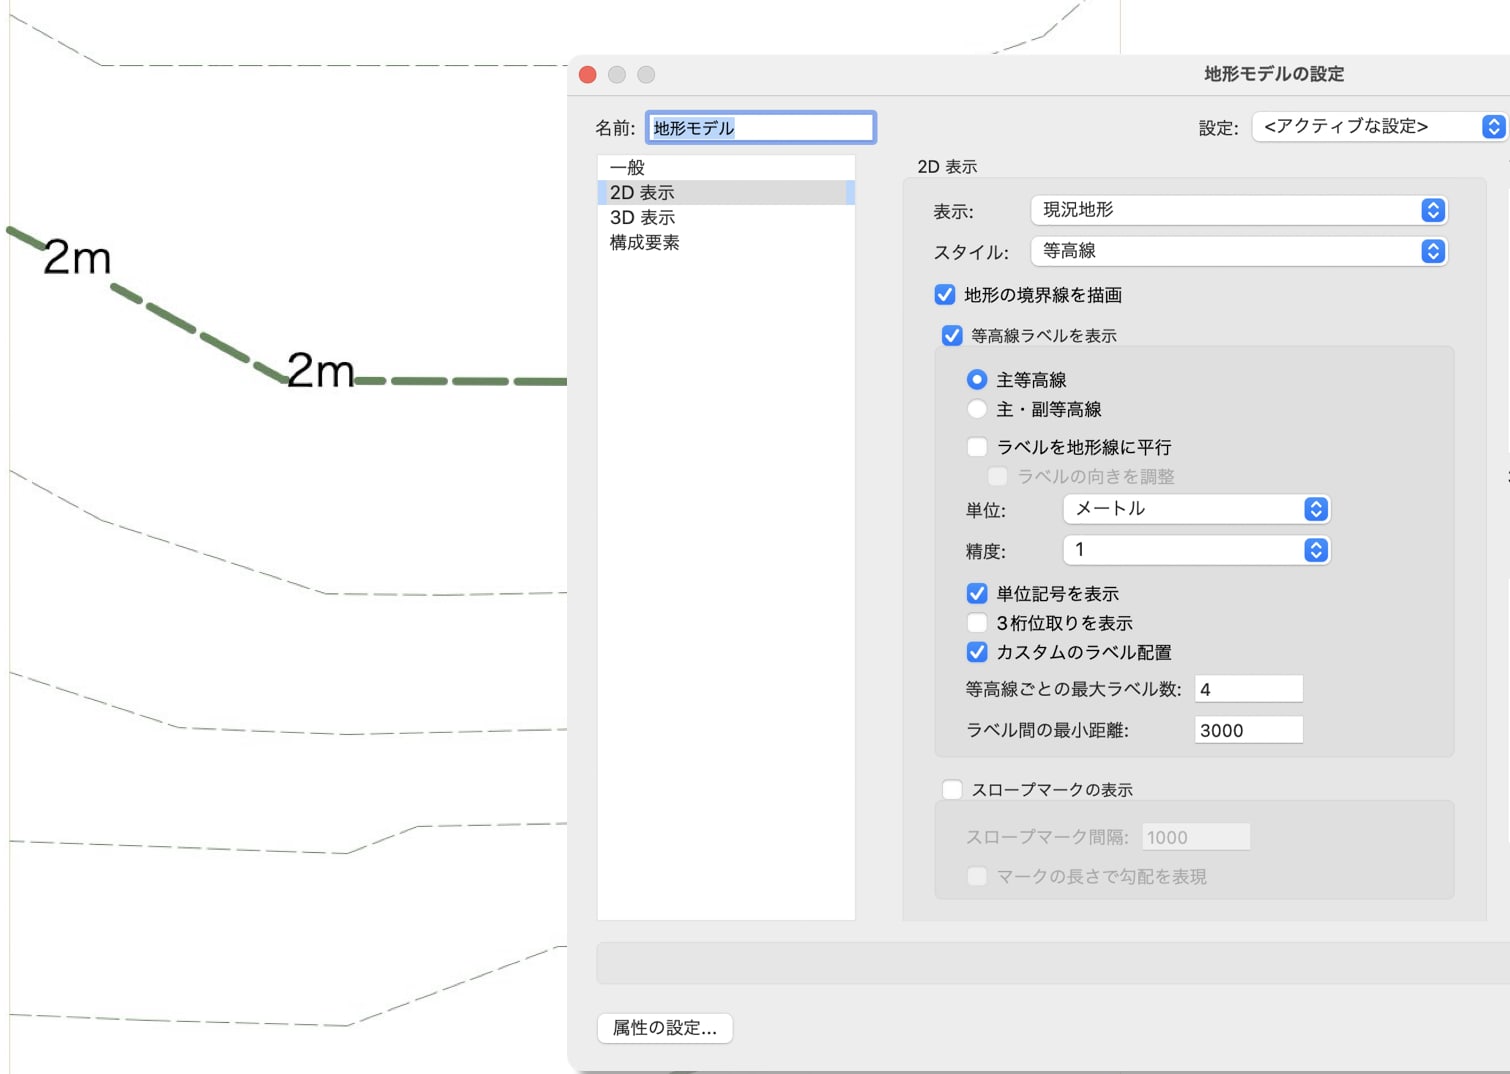
Task: Click the 名前 text field
Action: coord(760,127)
